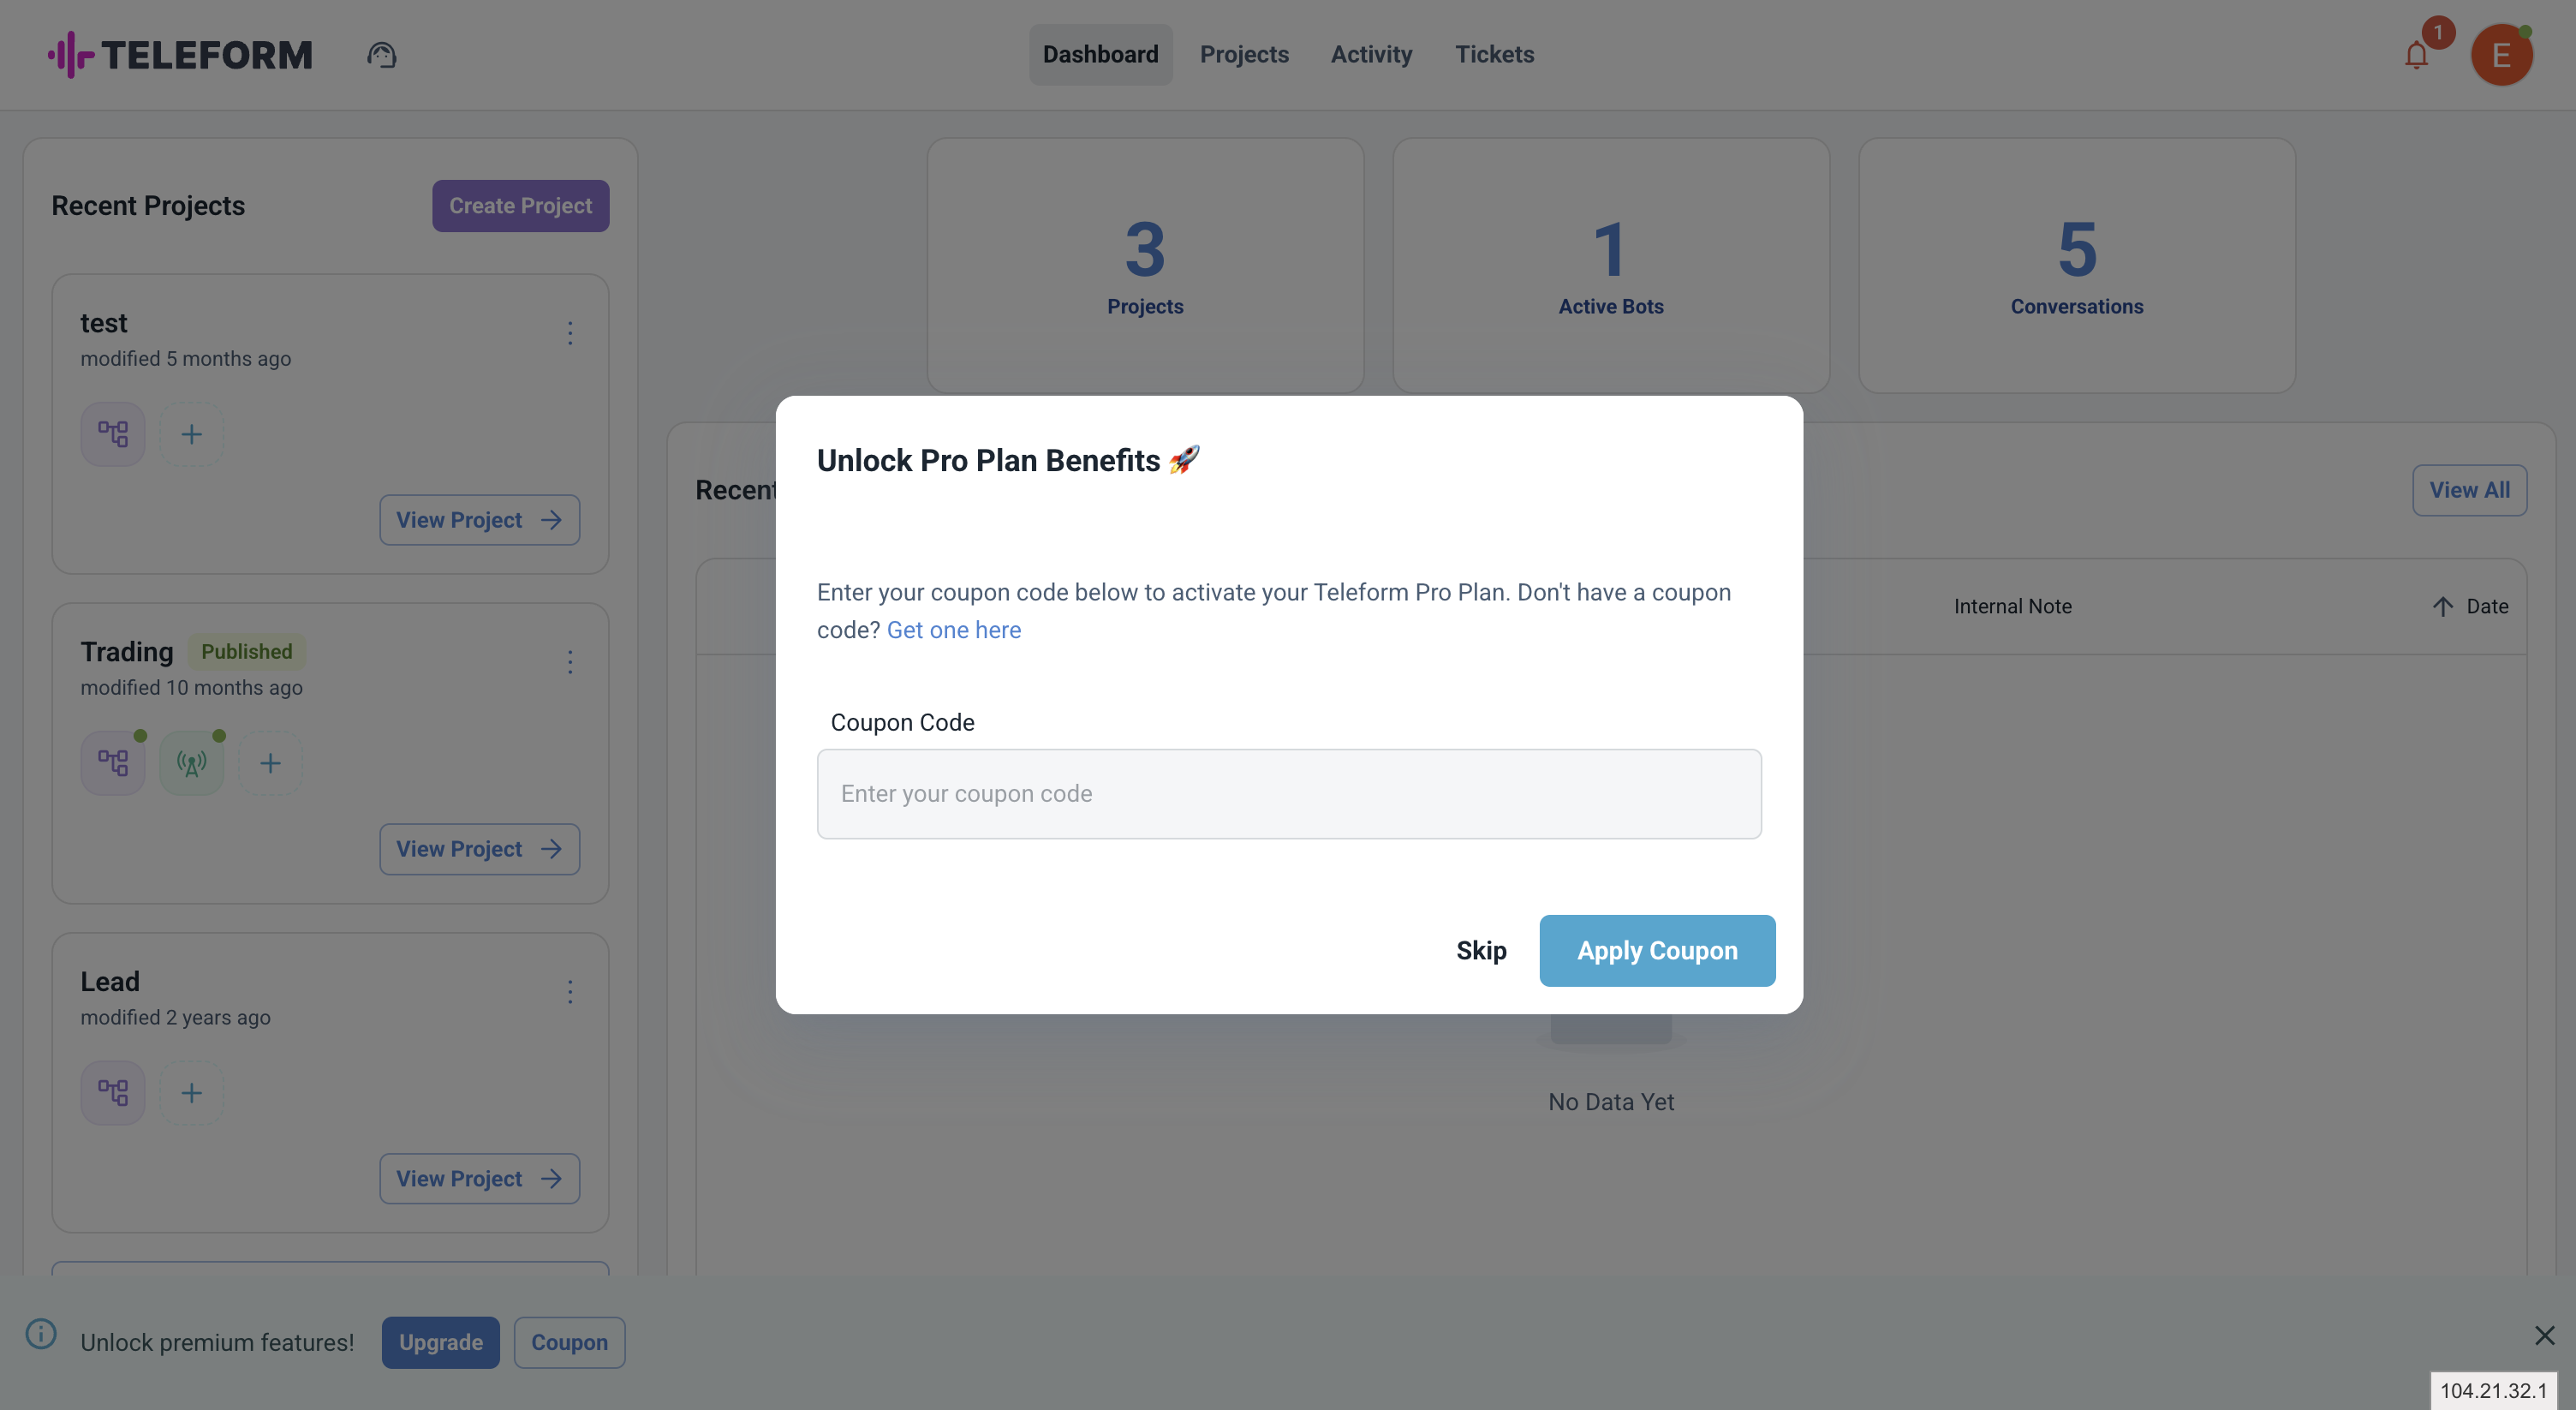This screenshot has height=1410, width=2576.
Task: Click the 'No Data Yet' message
Action: (1610, 1102)
